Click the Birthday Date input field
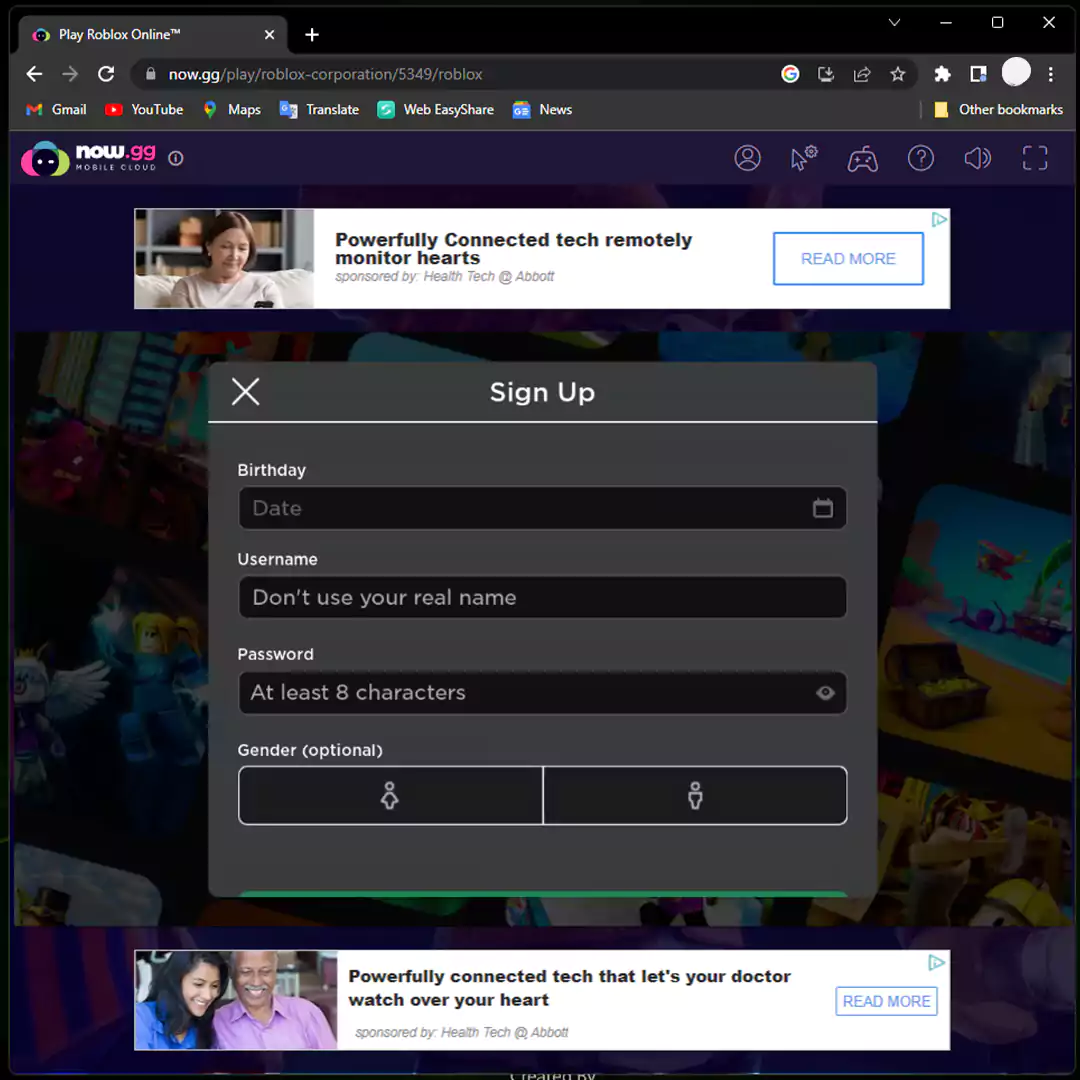 tap(542, 508)
